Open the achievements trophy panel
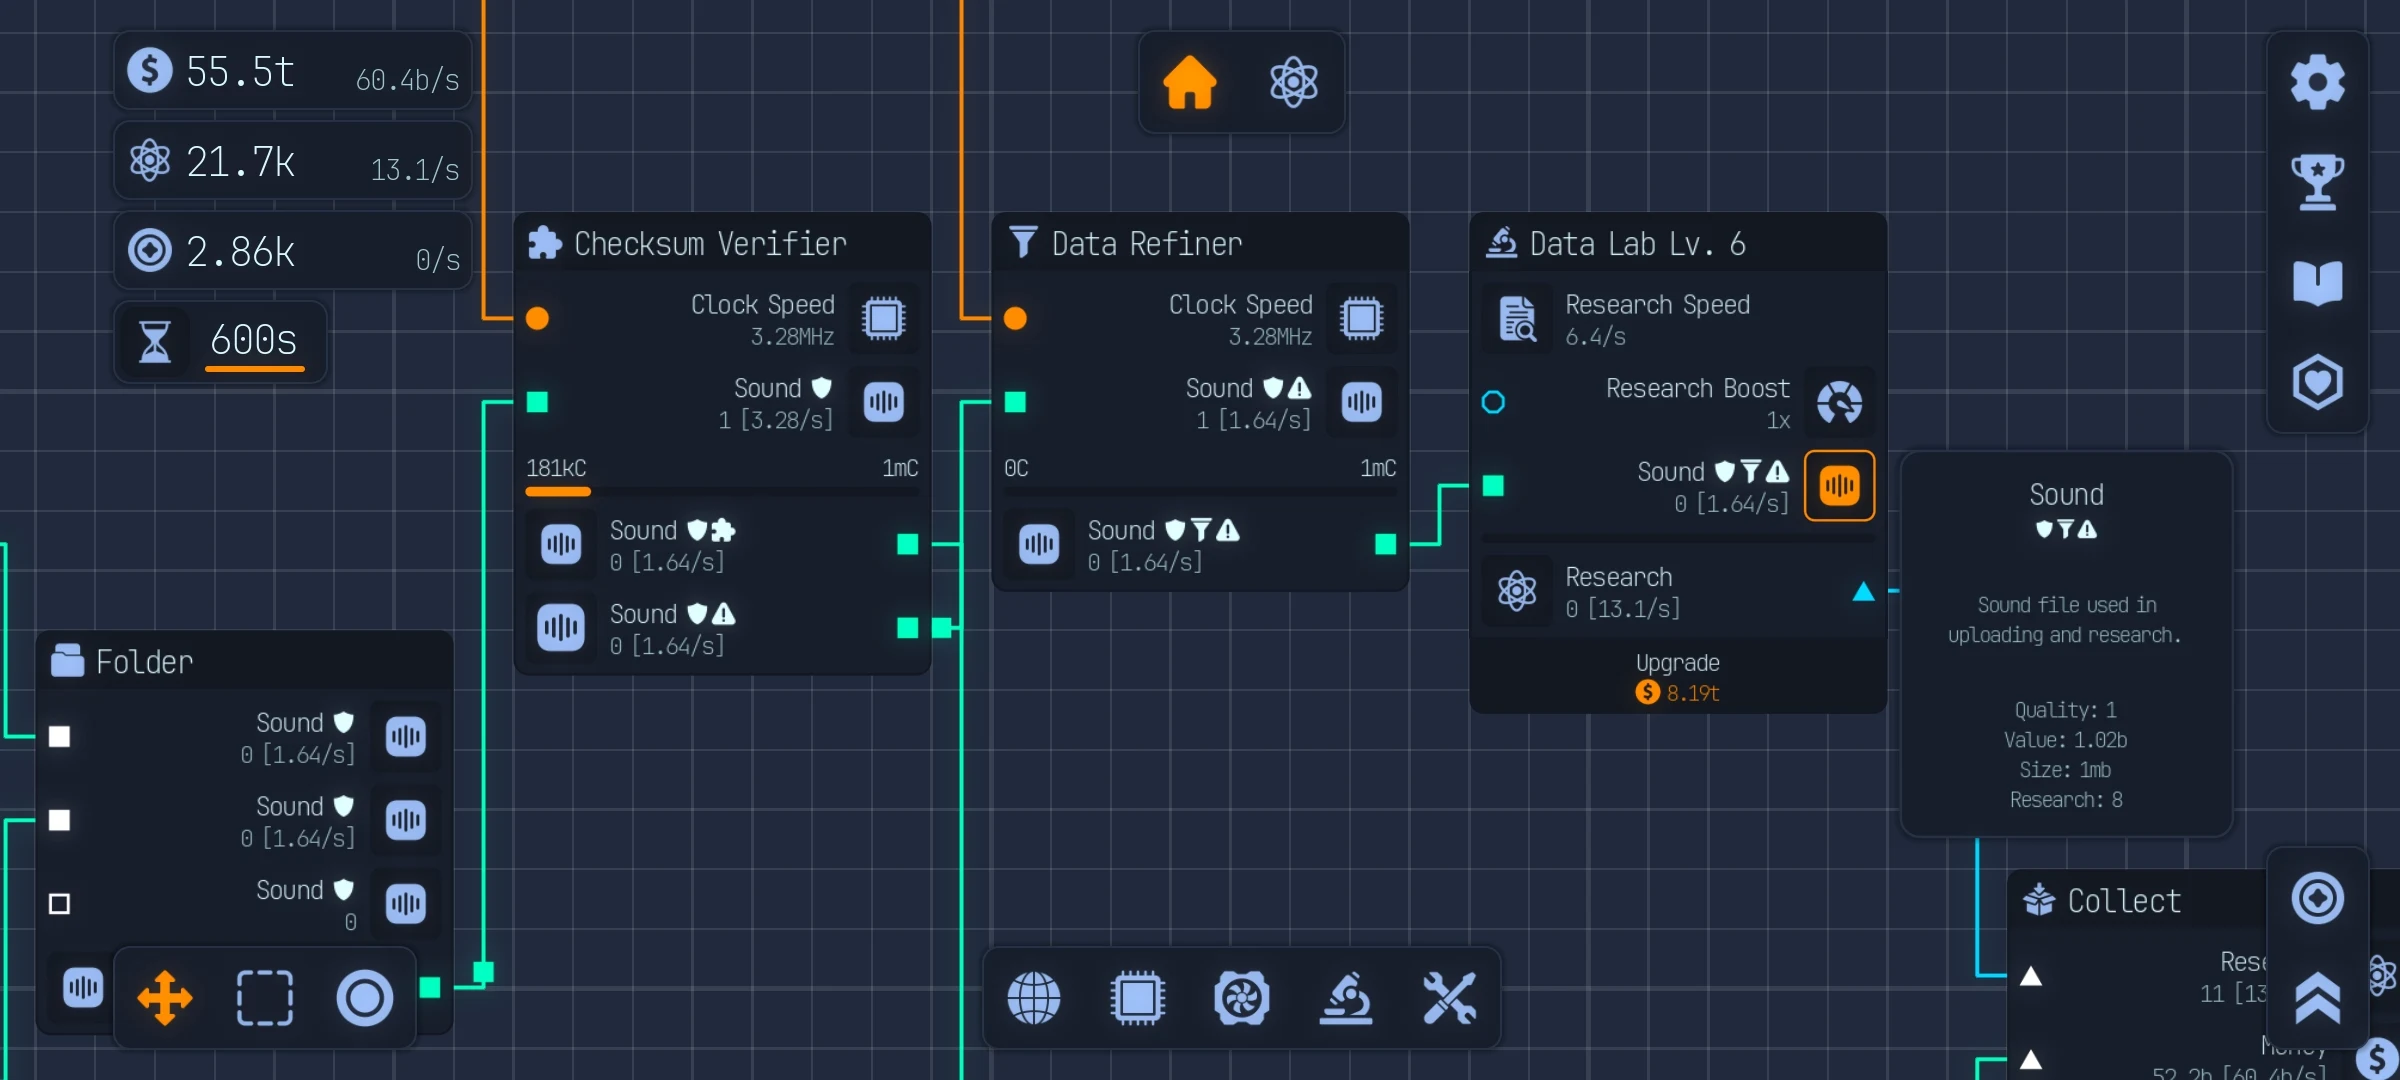Viewport: 2400px width, 1080px height. pos(2317,182)
